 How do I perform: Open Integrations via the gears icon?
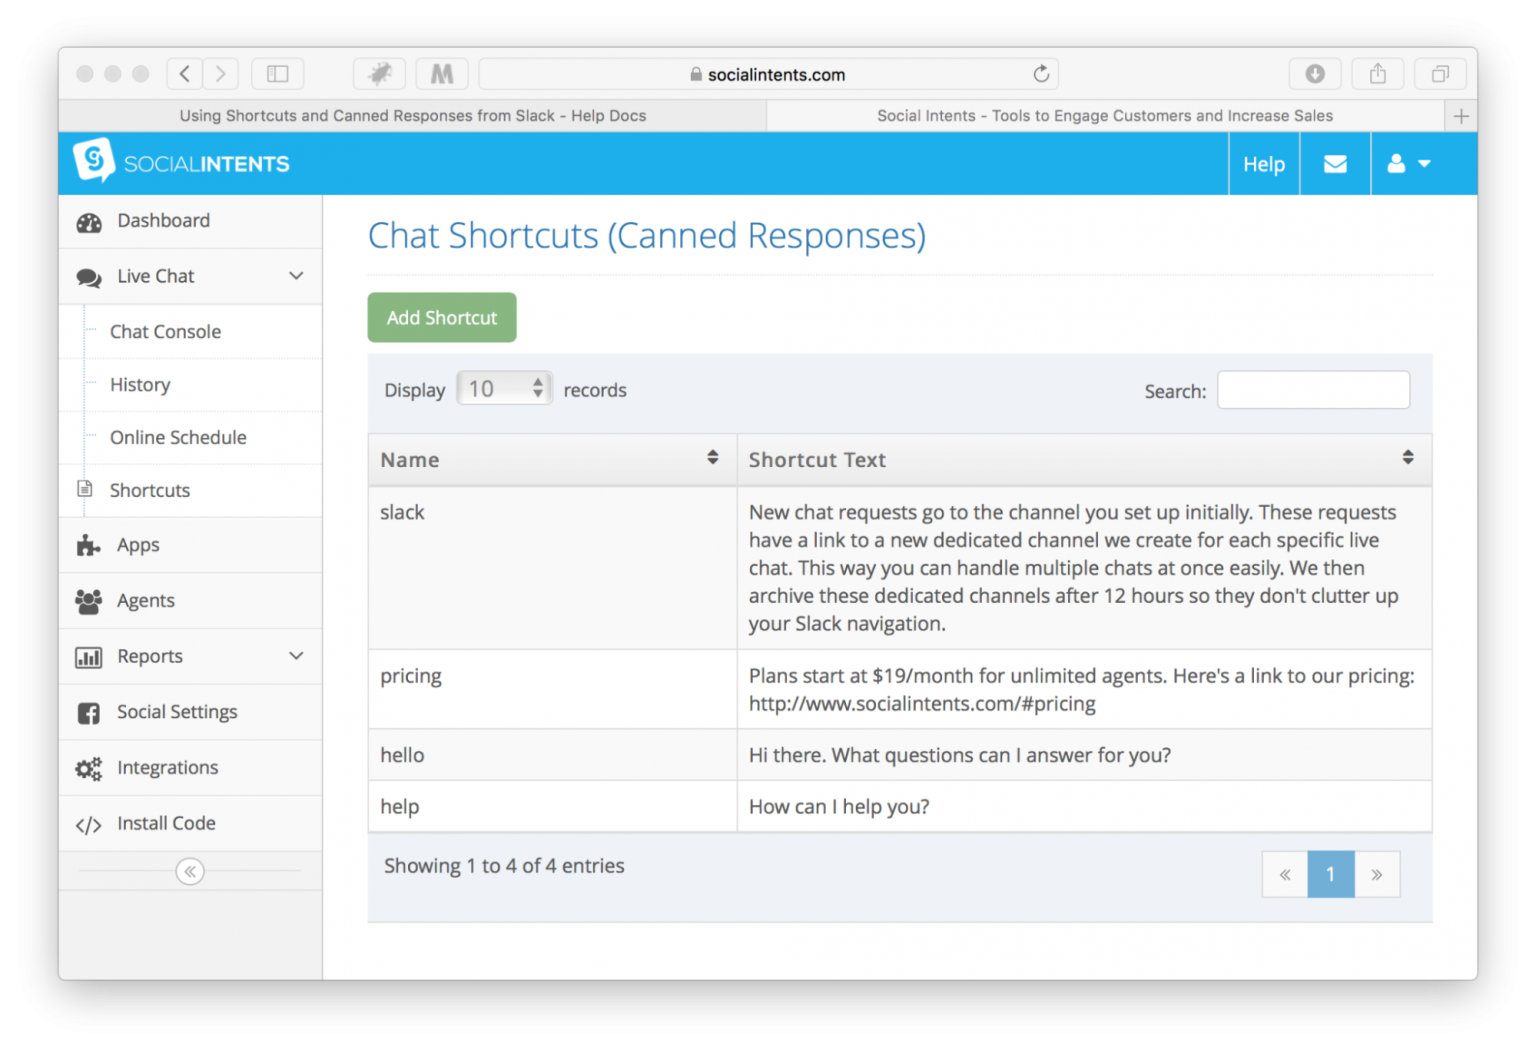[89, 768]
